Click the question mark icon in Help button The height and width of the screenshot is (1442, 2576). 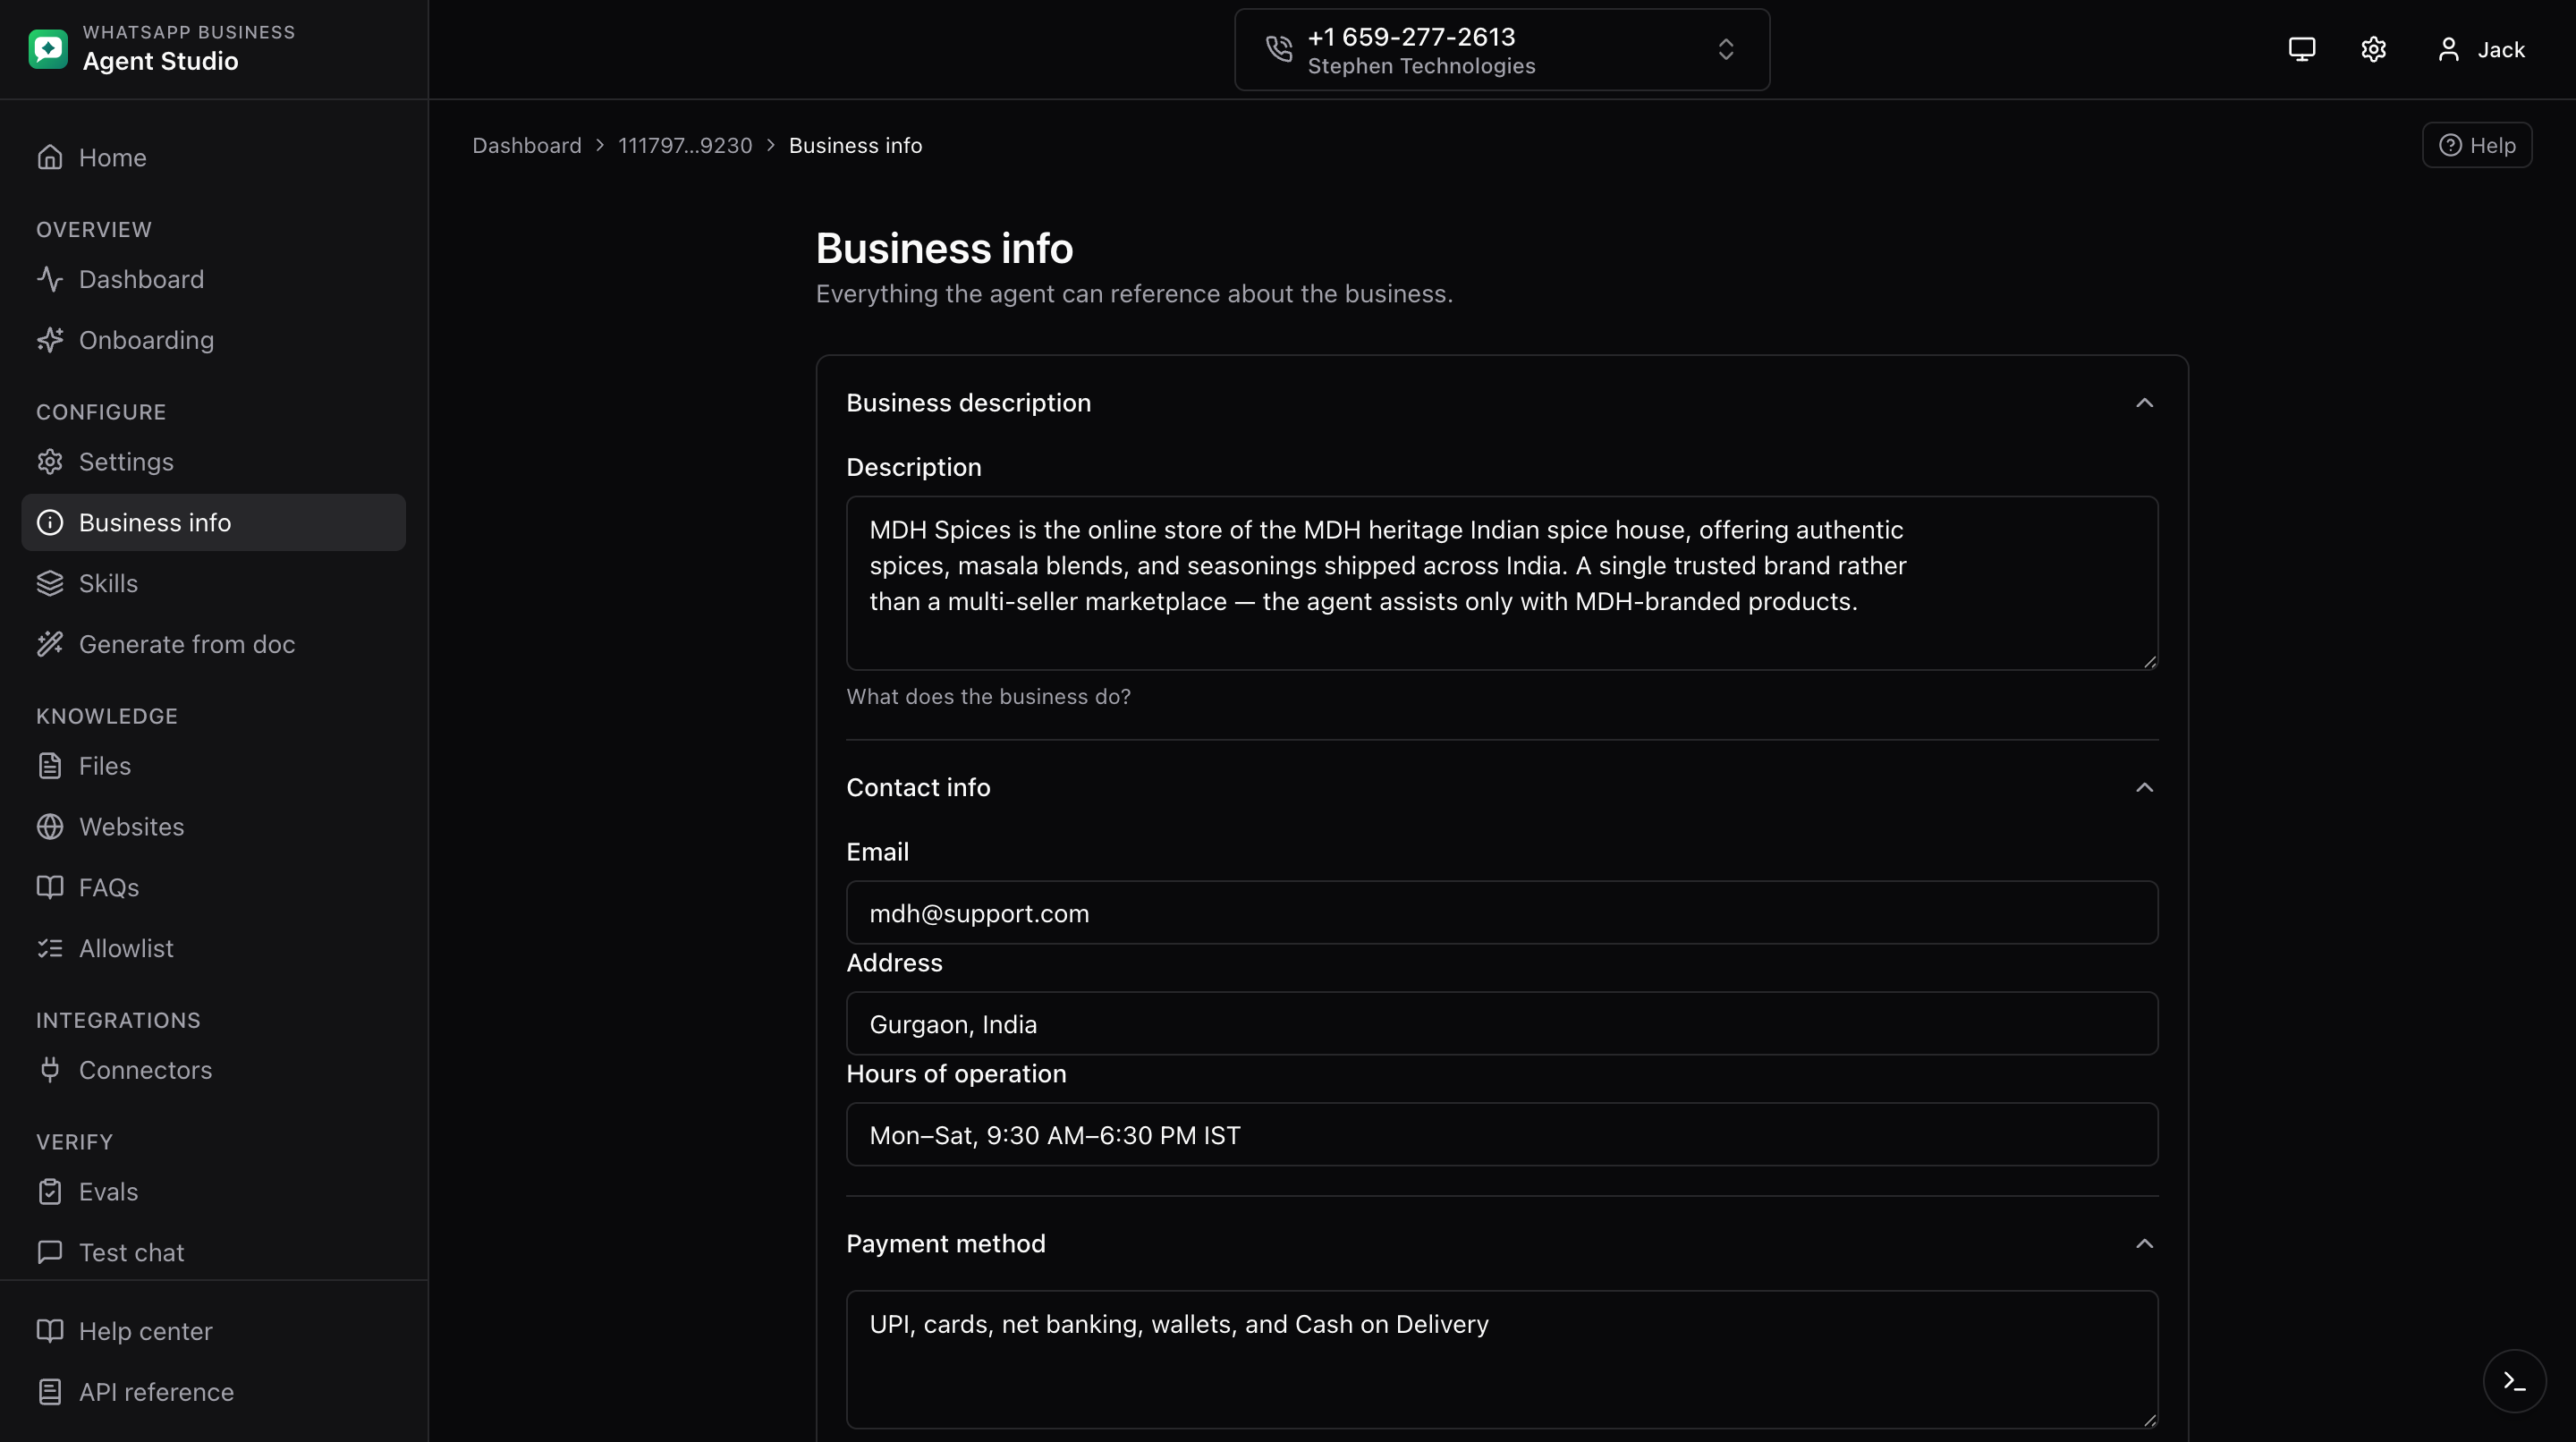click(2450, 146)
